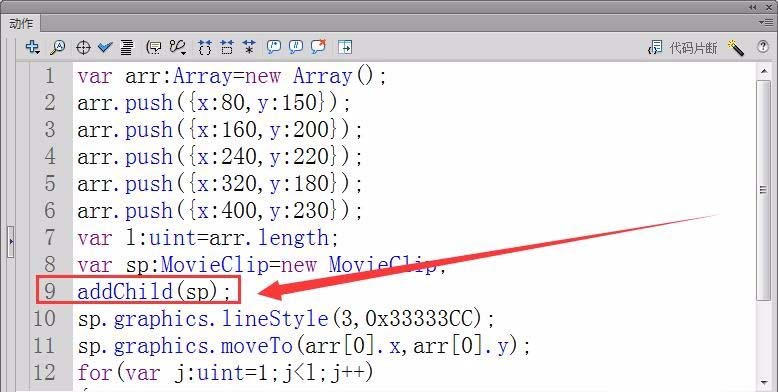Click the line 'sp.graphics.moveTo(arr[0].x,arr[0].y);'
Image resolution: width=778 pixels, height=392 pixels.
tap(304, 345)
